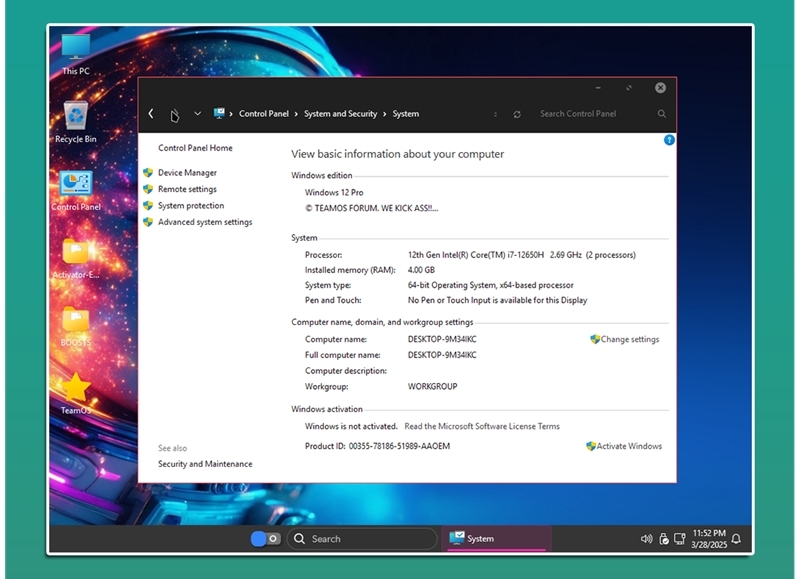Open the Recycle Bin desktop icon
Screen dimensions: 800x579
click(76, 122)
